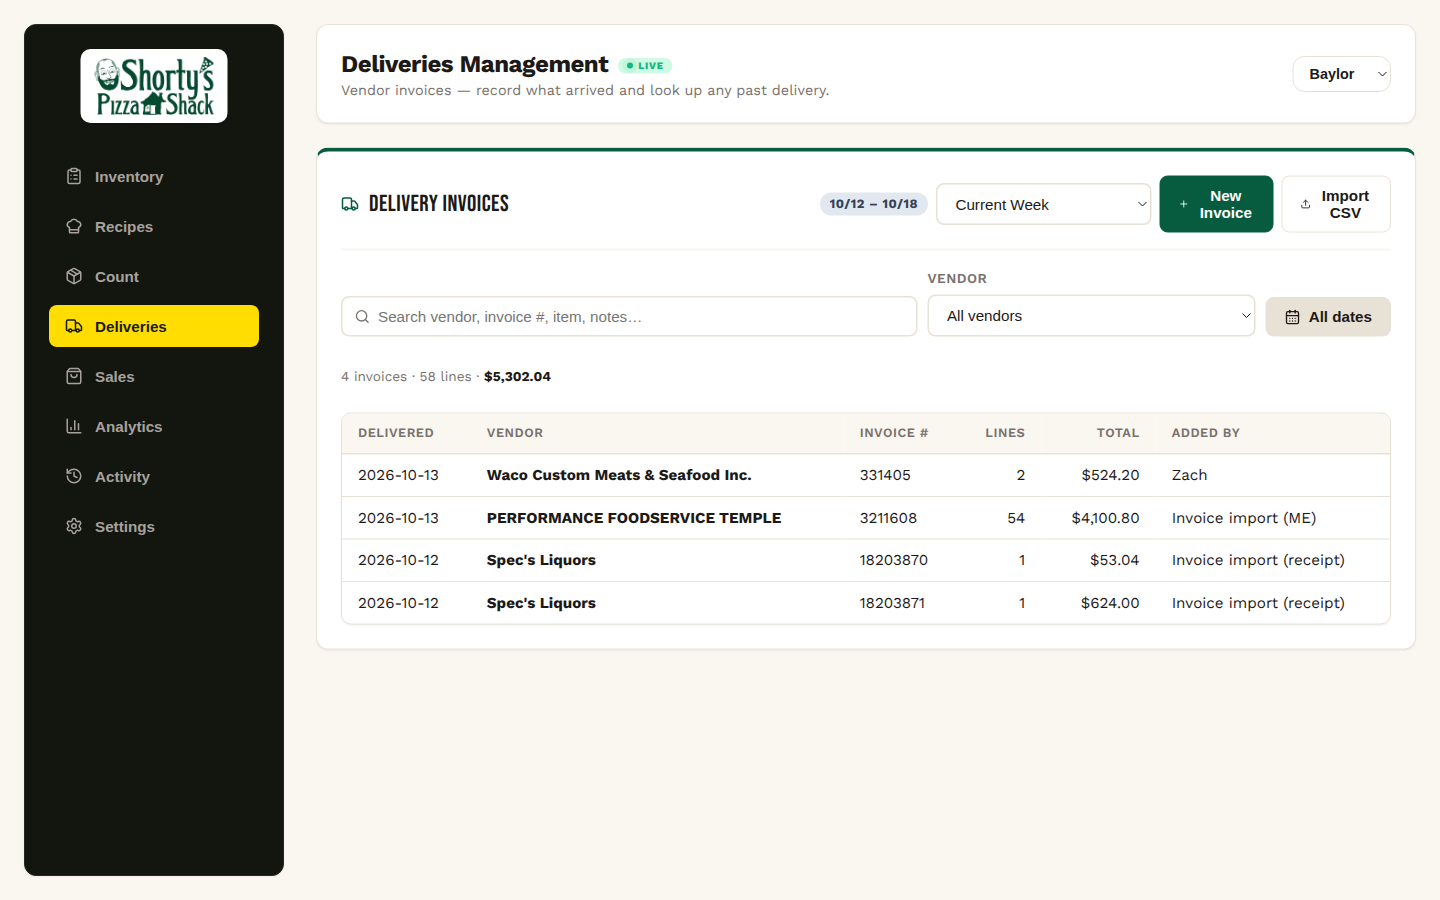Click the Shorty's Pizza Shack logo

(x=154, y=86)
